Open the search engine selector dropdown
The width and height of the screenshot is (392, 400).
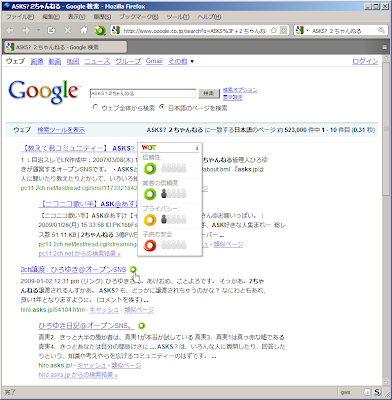click(x=302, y=30)
